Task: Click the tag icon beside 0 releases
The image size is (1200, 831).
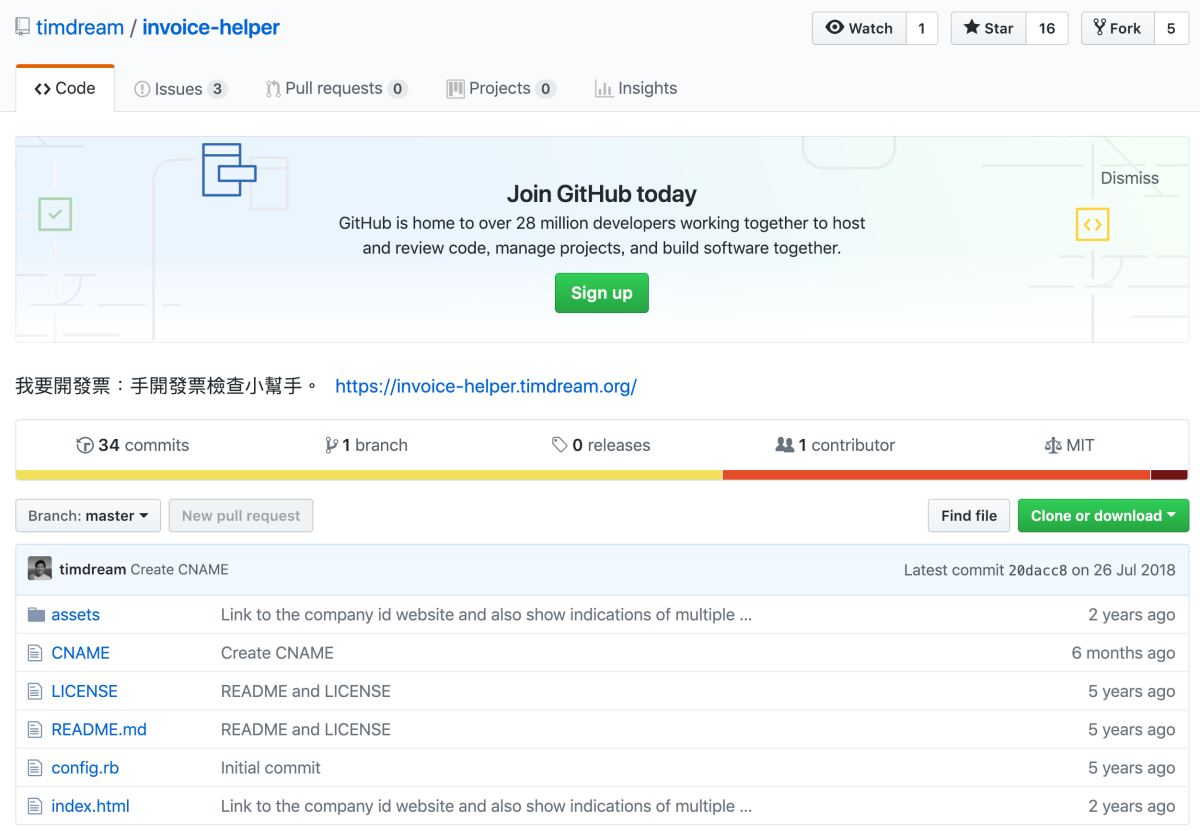Action: tap(559, 445)
